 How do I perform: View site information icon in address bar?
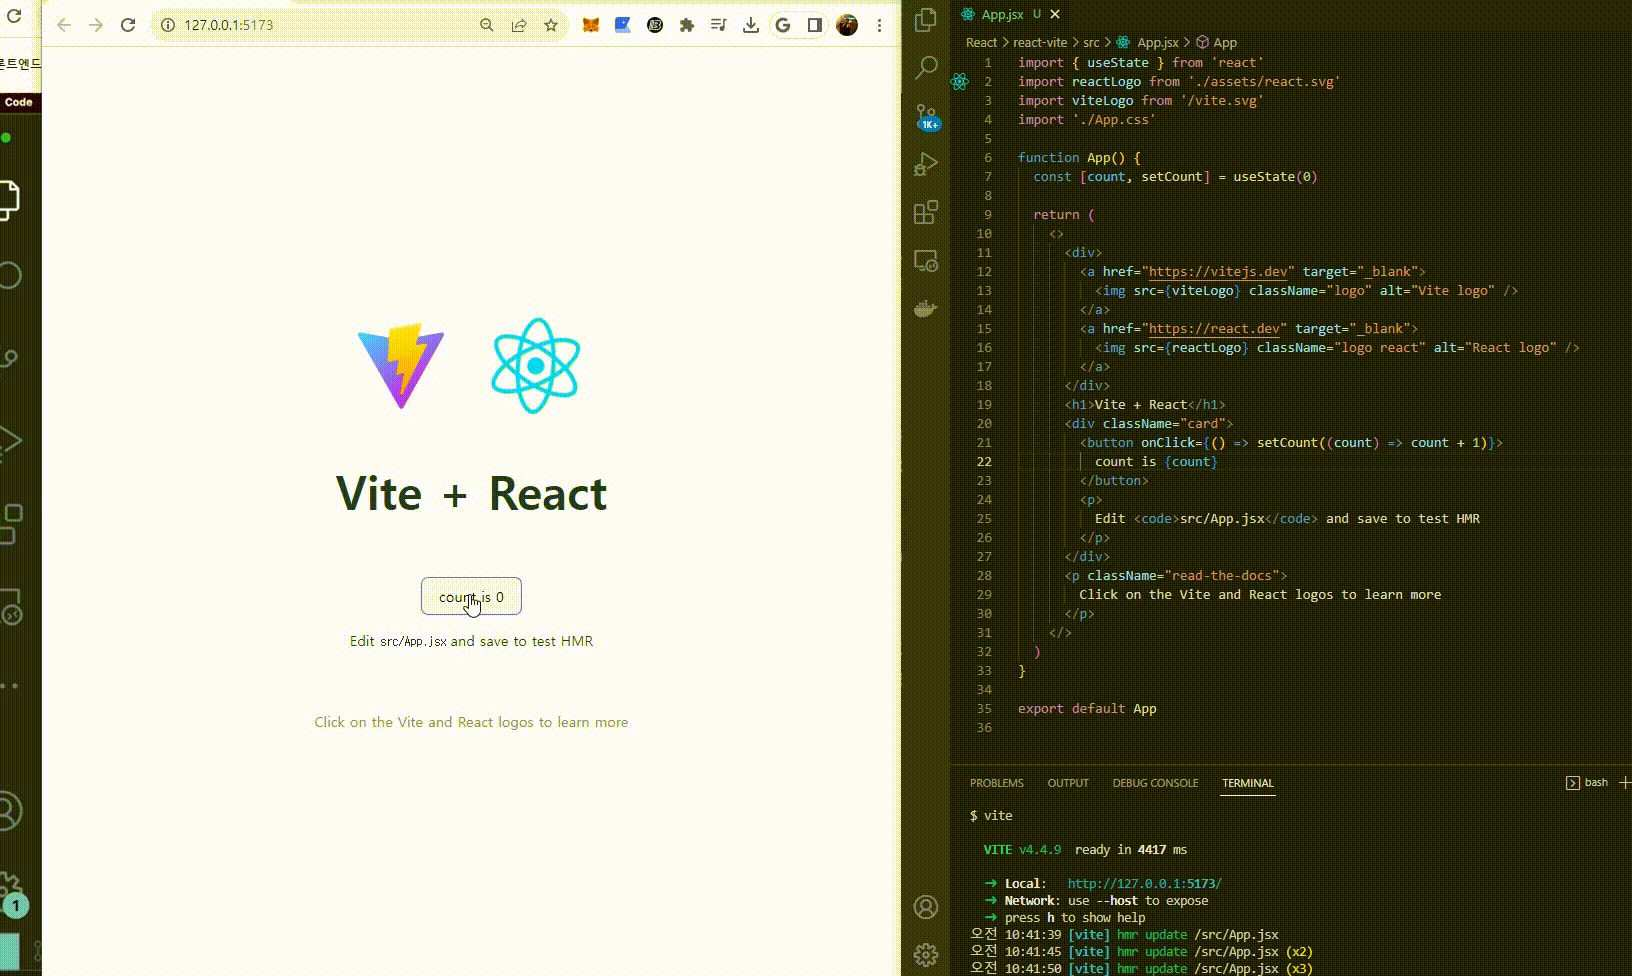(x=168, y=25)
